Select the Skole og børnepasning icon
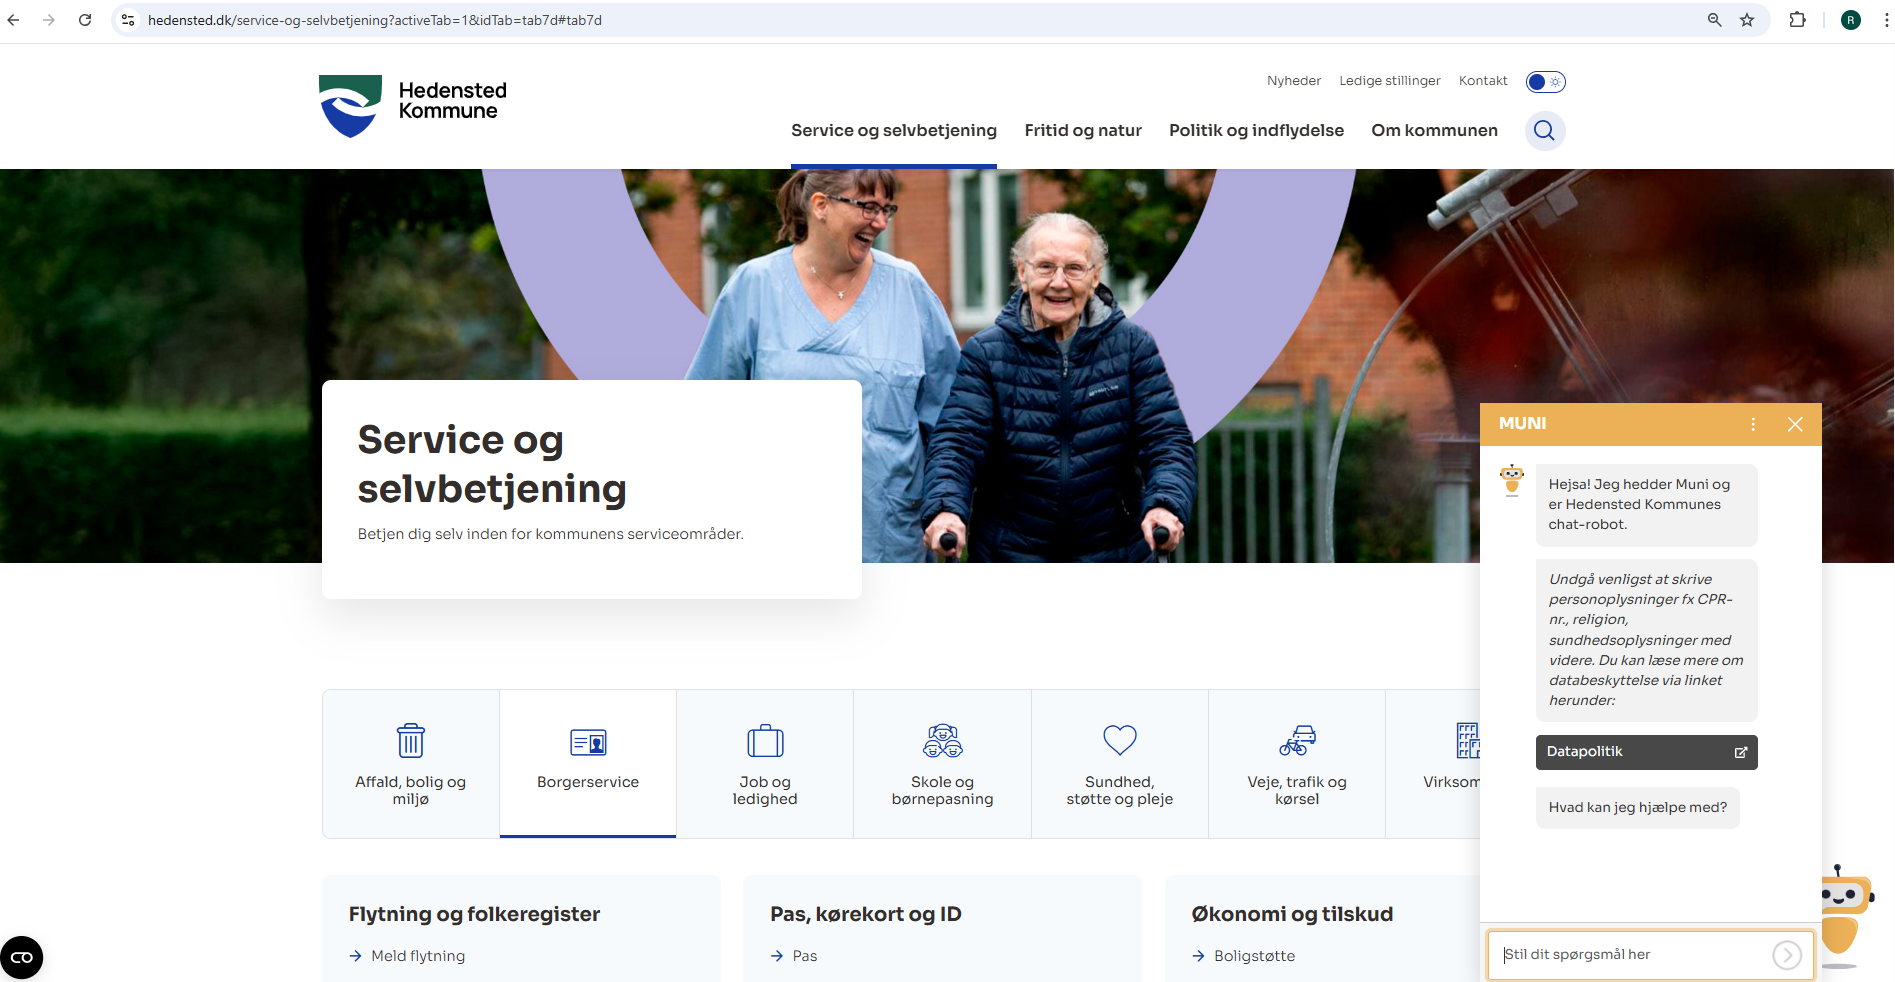Viewport: 1895px width, 982px height. pyautogui.click(x=942, y=741)
